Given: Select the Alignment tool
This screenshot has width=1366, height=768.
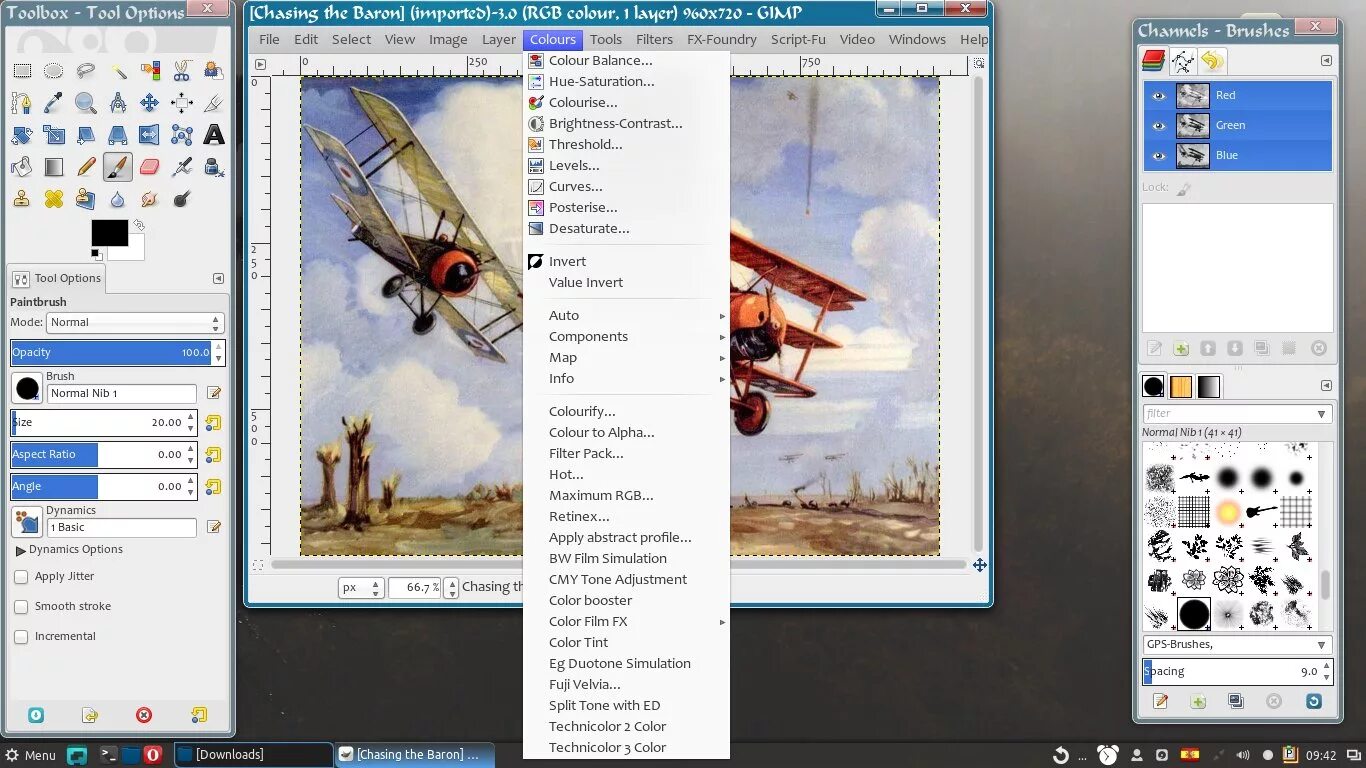Looking at the screenshot, I should pos(182,103).
